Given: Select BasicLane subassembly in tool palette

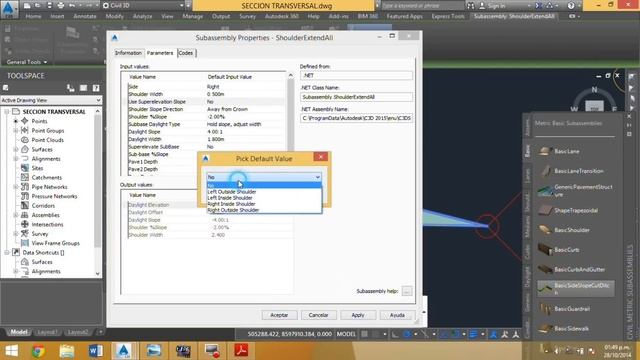Looking at the screenshot, I should tap(567, 151).
